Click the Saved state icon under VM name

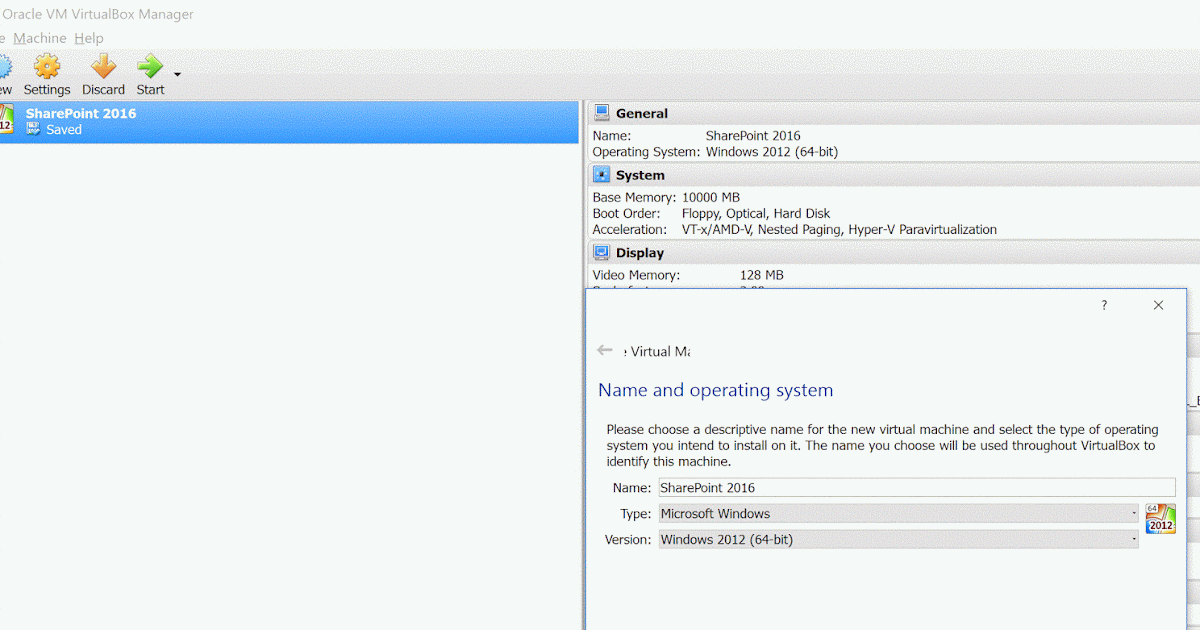[x=33, y=130]
